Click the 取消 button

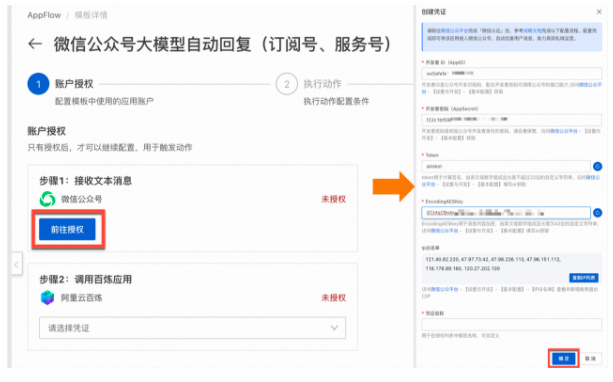tap(590, 359)
